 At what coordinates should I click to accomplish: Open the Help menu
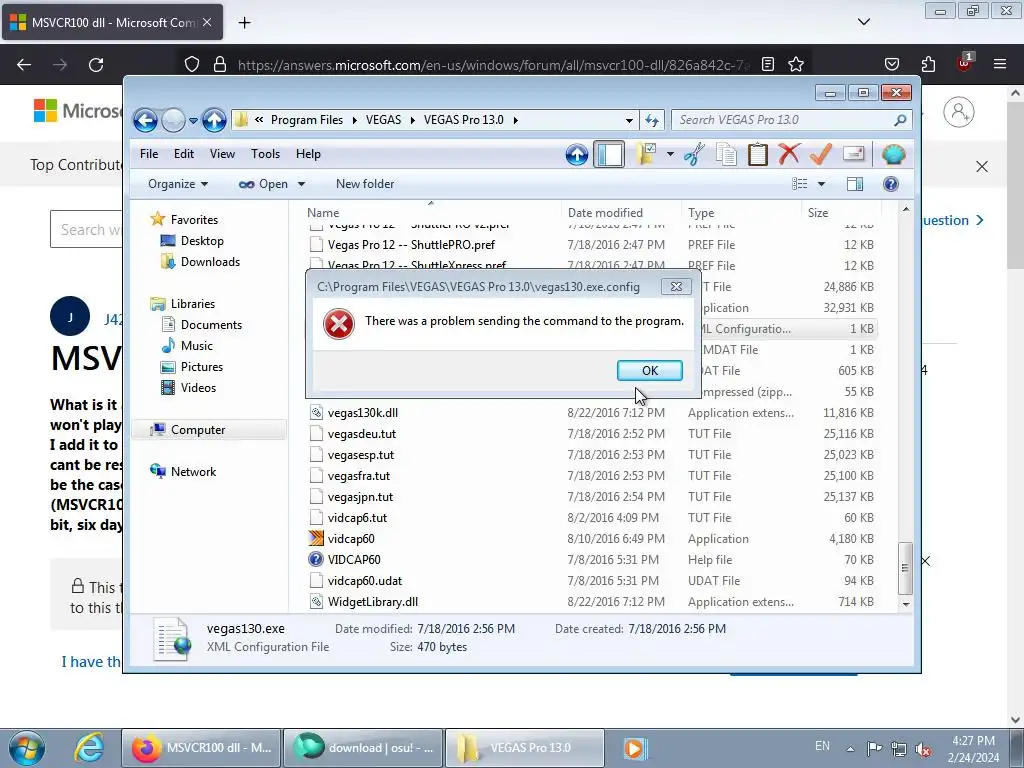pyautogui.click(x=308, y=154)
